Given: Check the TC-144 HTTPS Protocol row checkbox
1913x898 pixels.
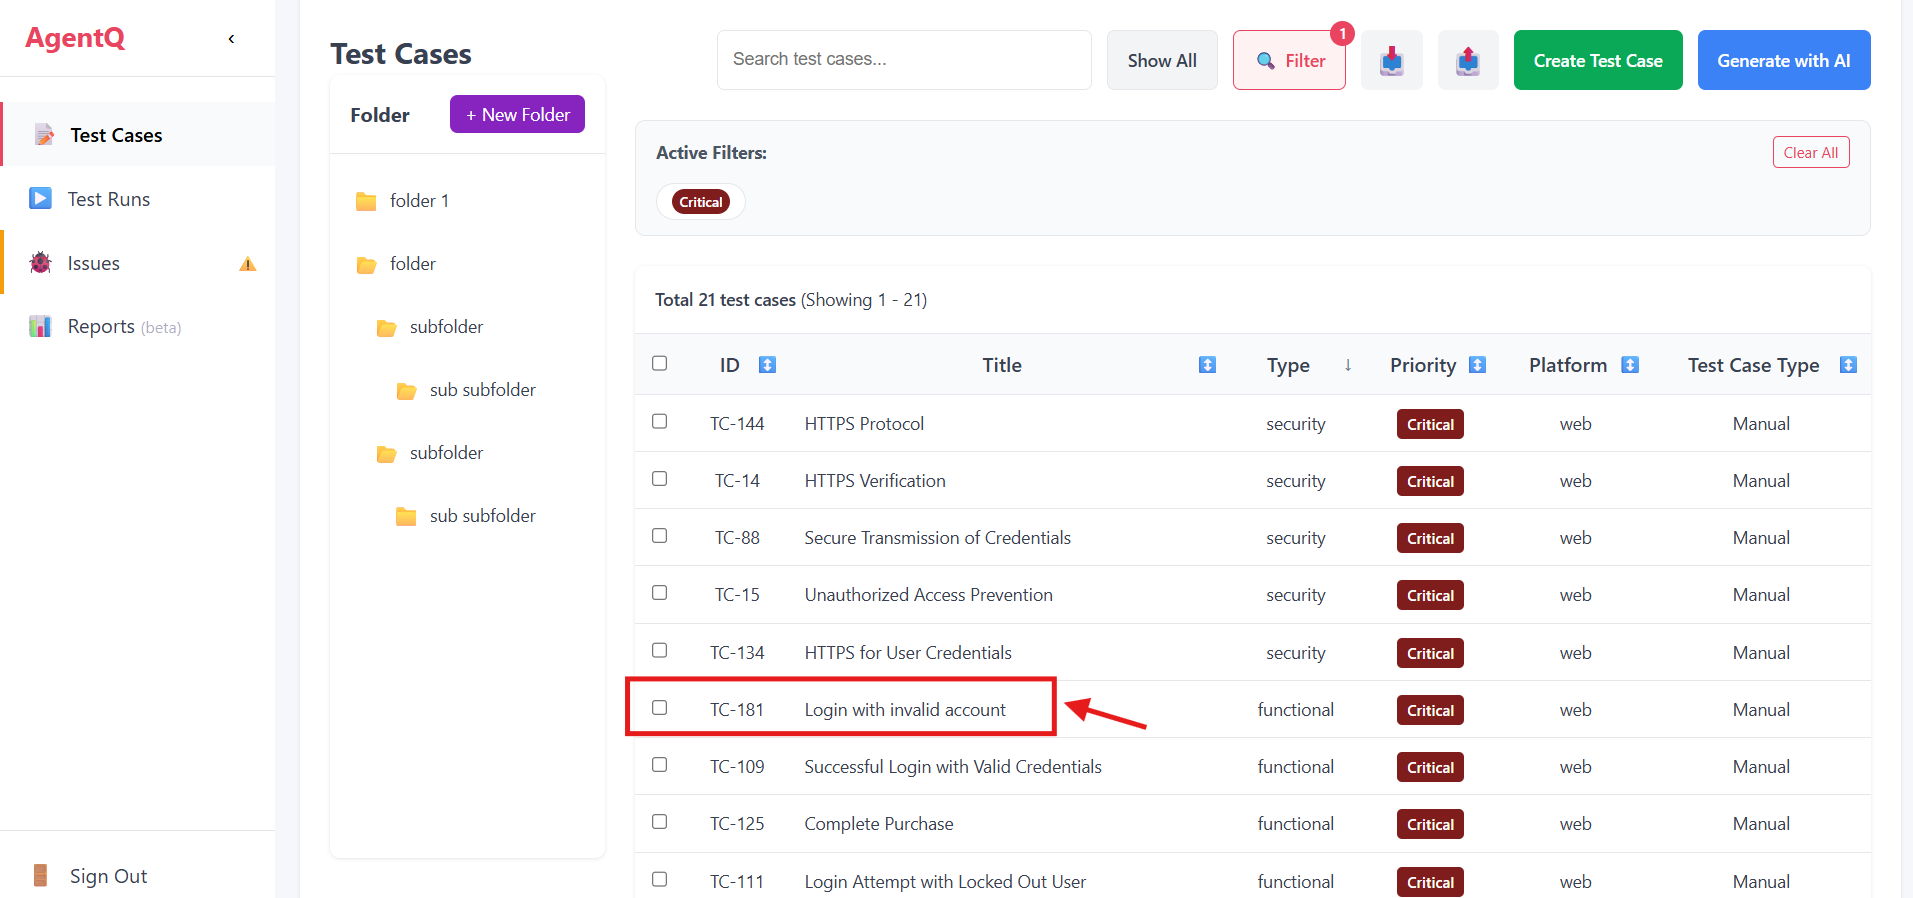Looking at the screenshot, I should pyautogui.click(x=660, y=422).
